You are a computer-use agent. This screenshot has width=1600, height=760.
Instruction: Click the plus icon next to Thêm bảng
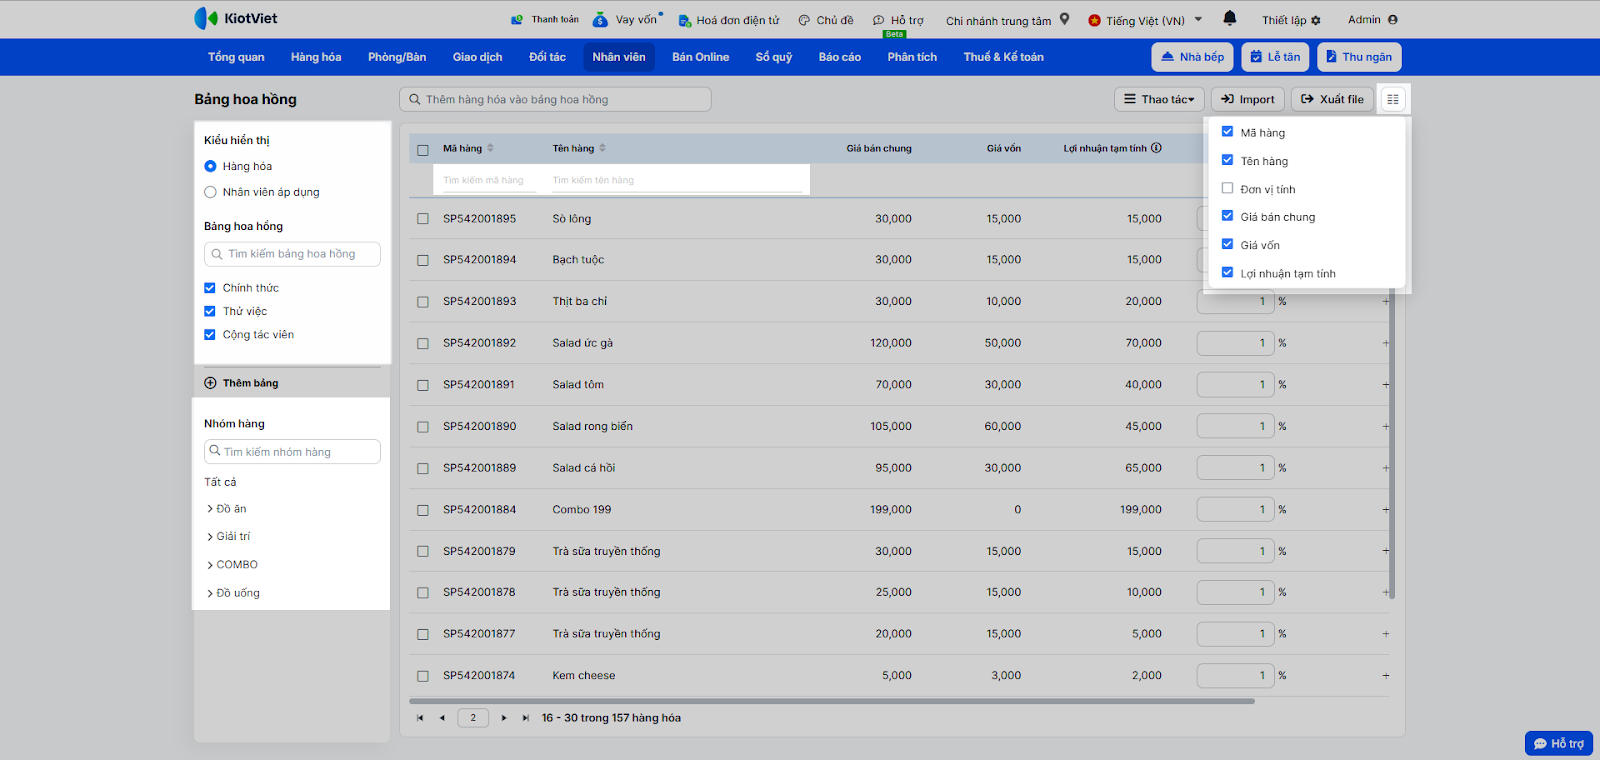[x=210, y=383]
